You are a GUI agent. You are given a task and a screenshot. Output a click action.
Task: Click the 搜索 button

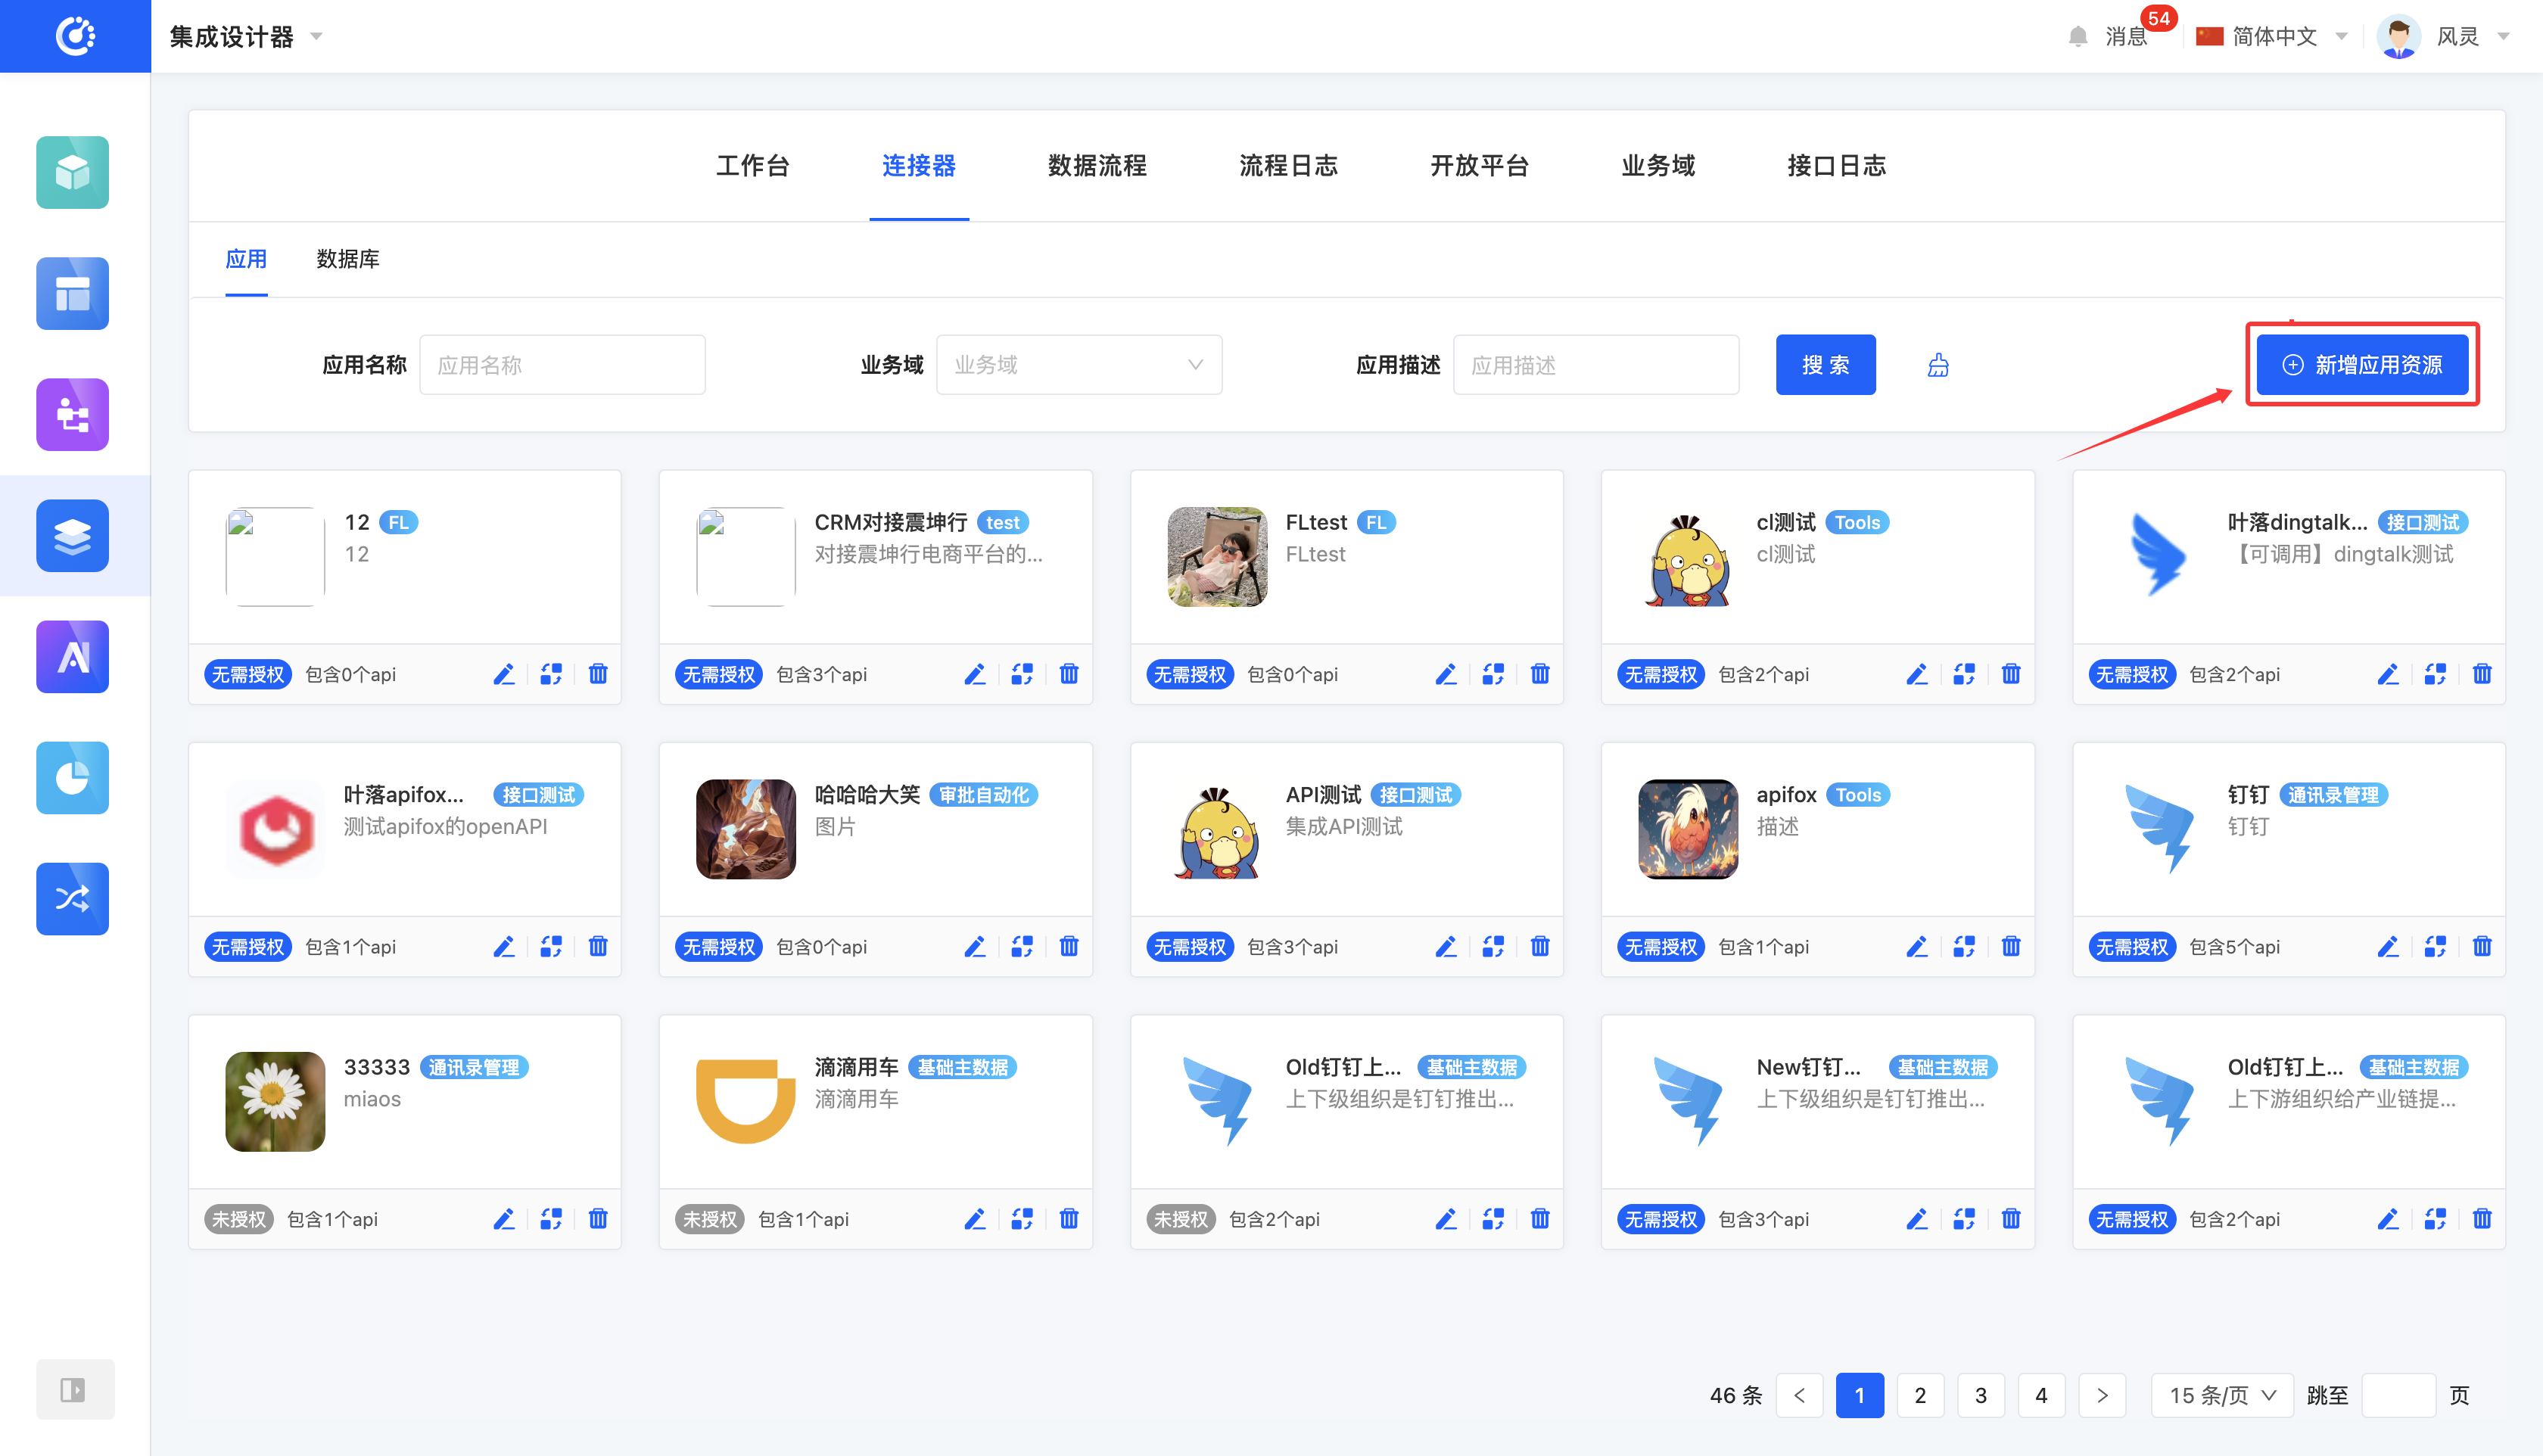[x=1825, y=365]
